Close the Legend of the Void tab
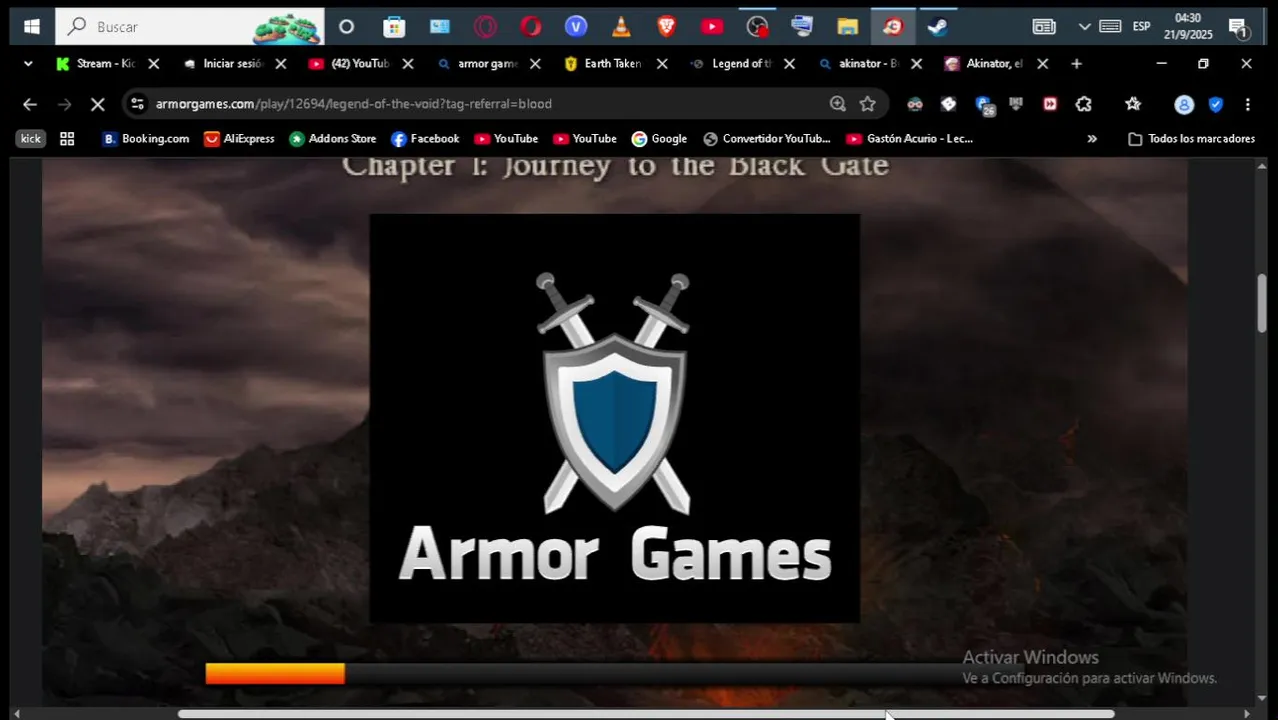Image resolution: width=1278 pixels, height=720 pixels. pos(789,64)
